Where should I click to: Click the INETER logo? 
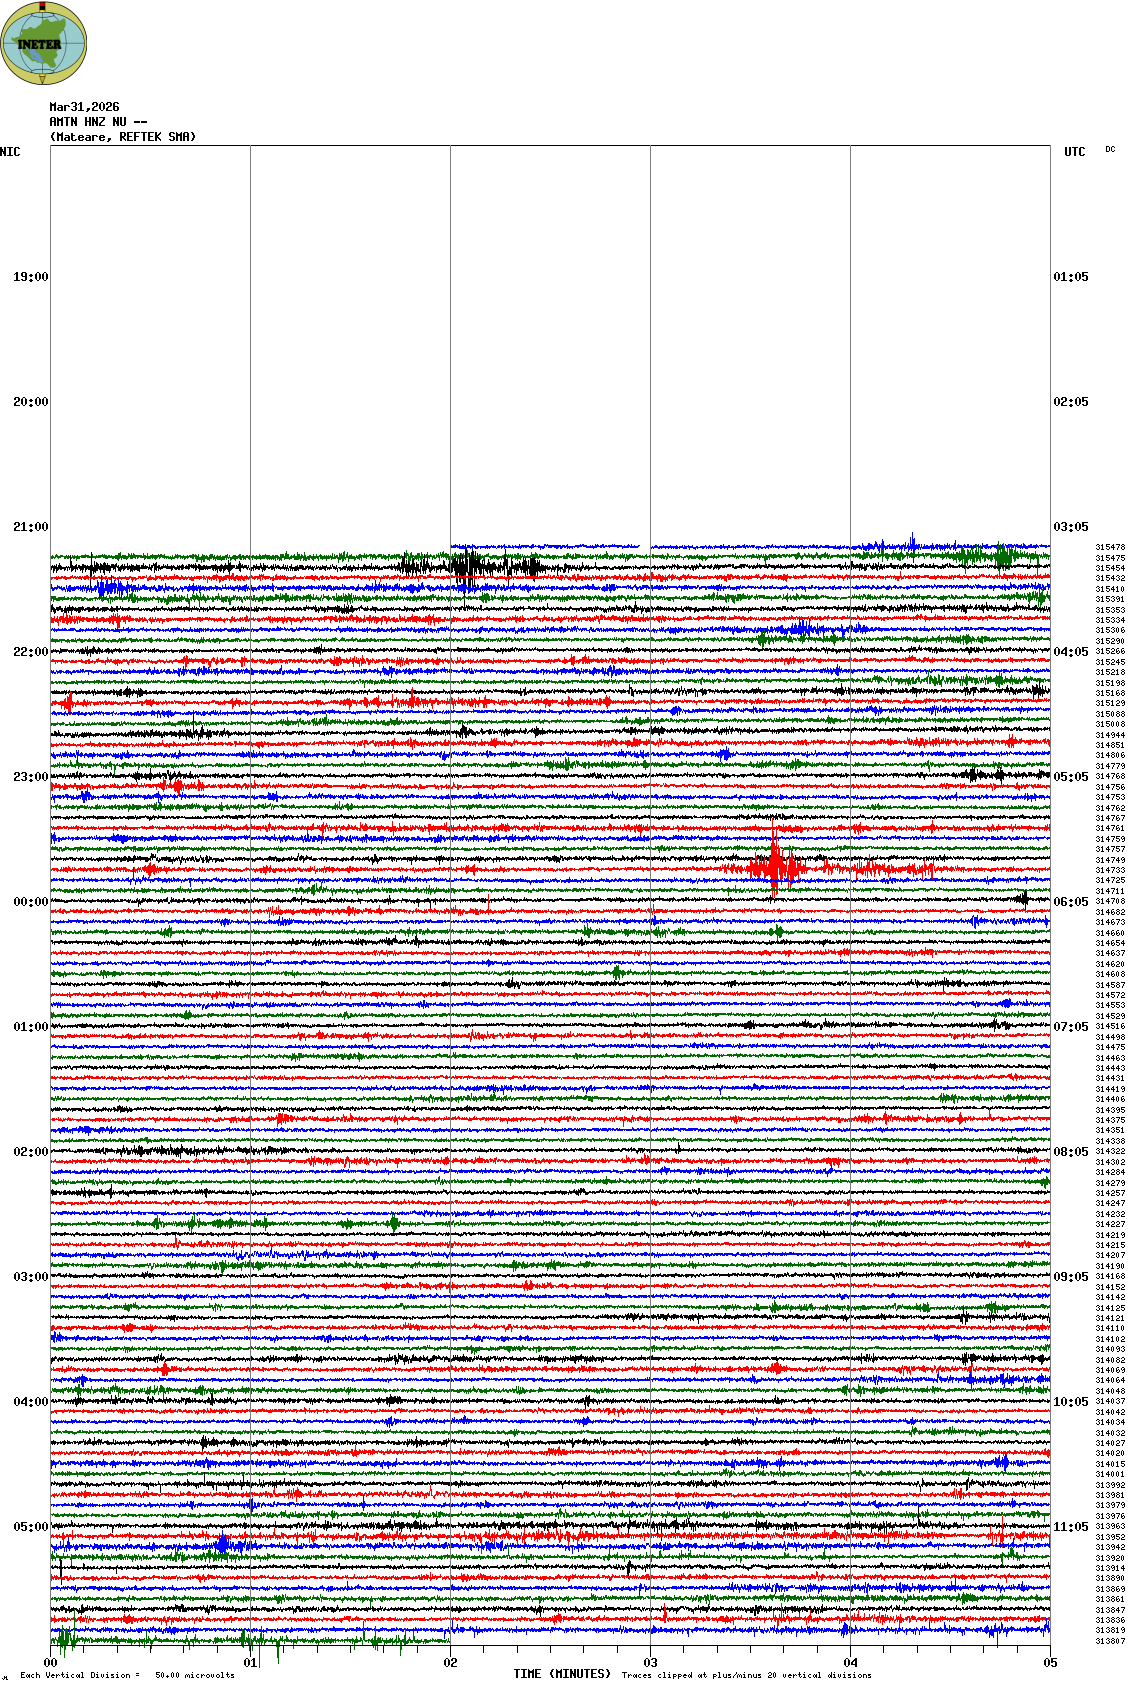(x=44, y=43)
